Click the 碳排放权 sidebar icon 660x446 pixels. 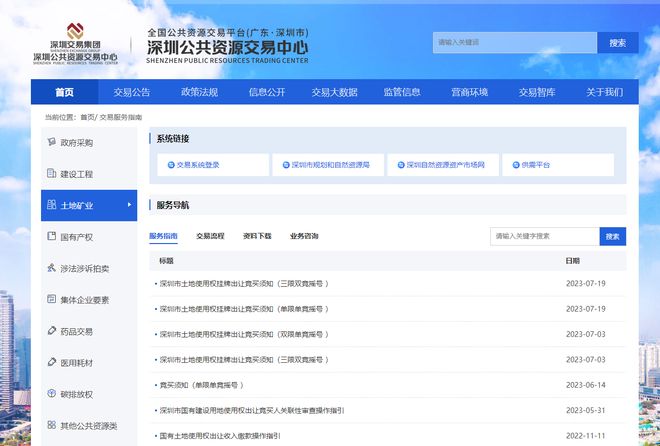click(51, 393)
